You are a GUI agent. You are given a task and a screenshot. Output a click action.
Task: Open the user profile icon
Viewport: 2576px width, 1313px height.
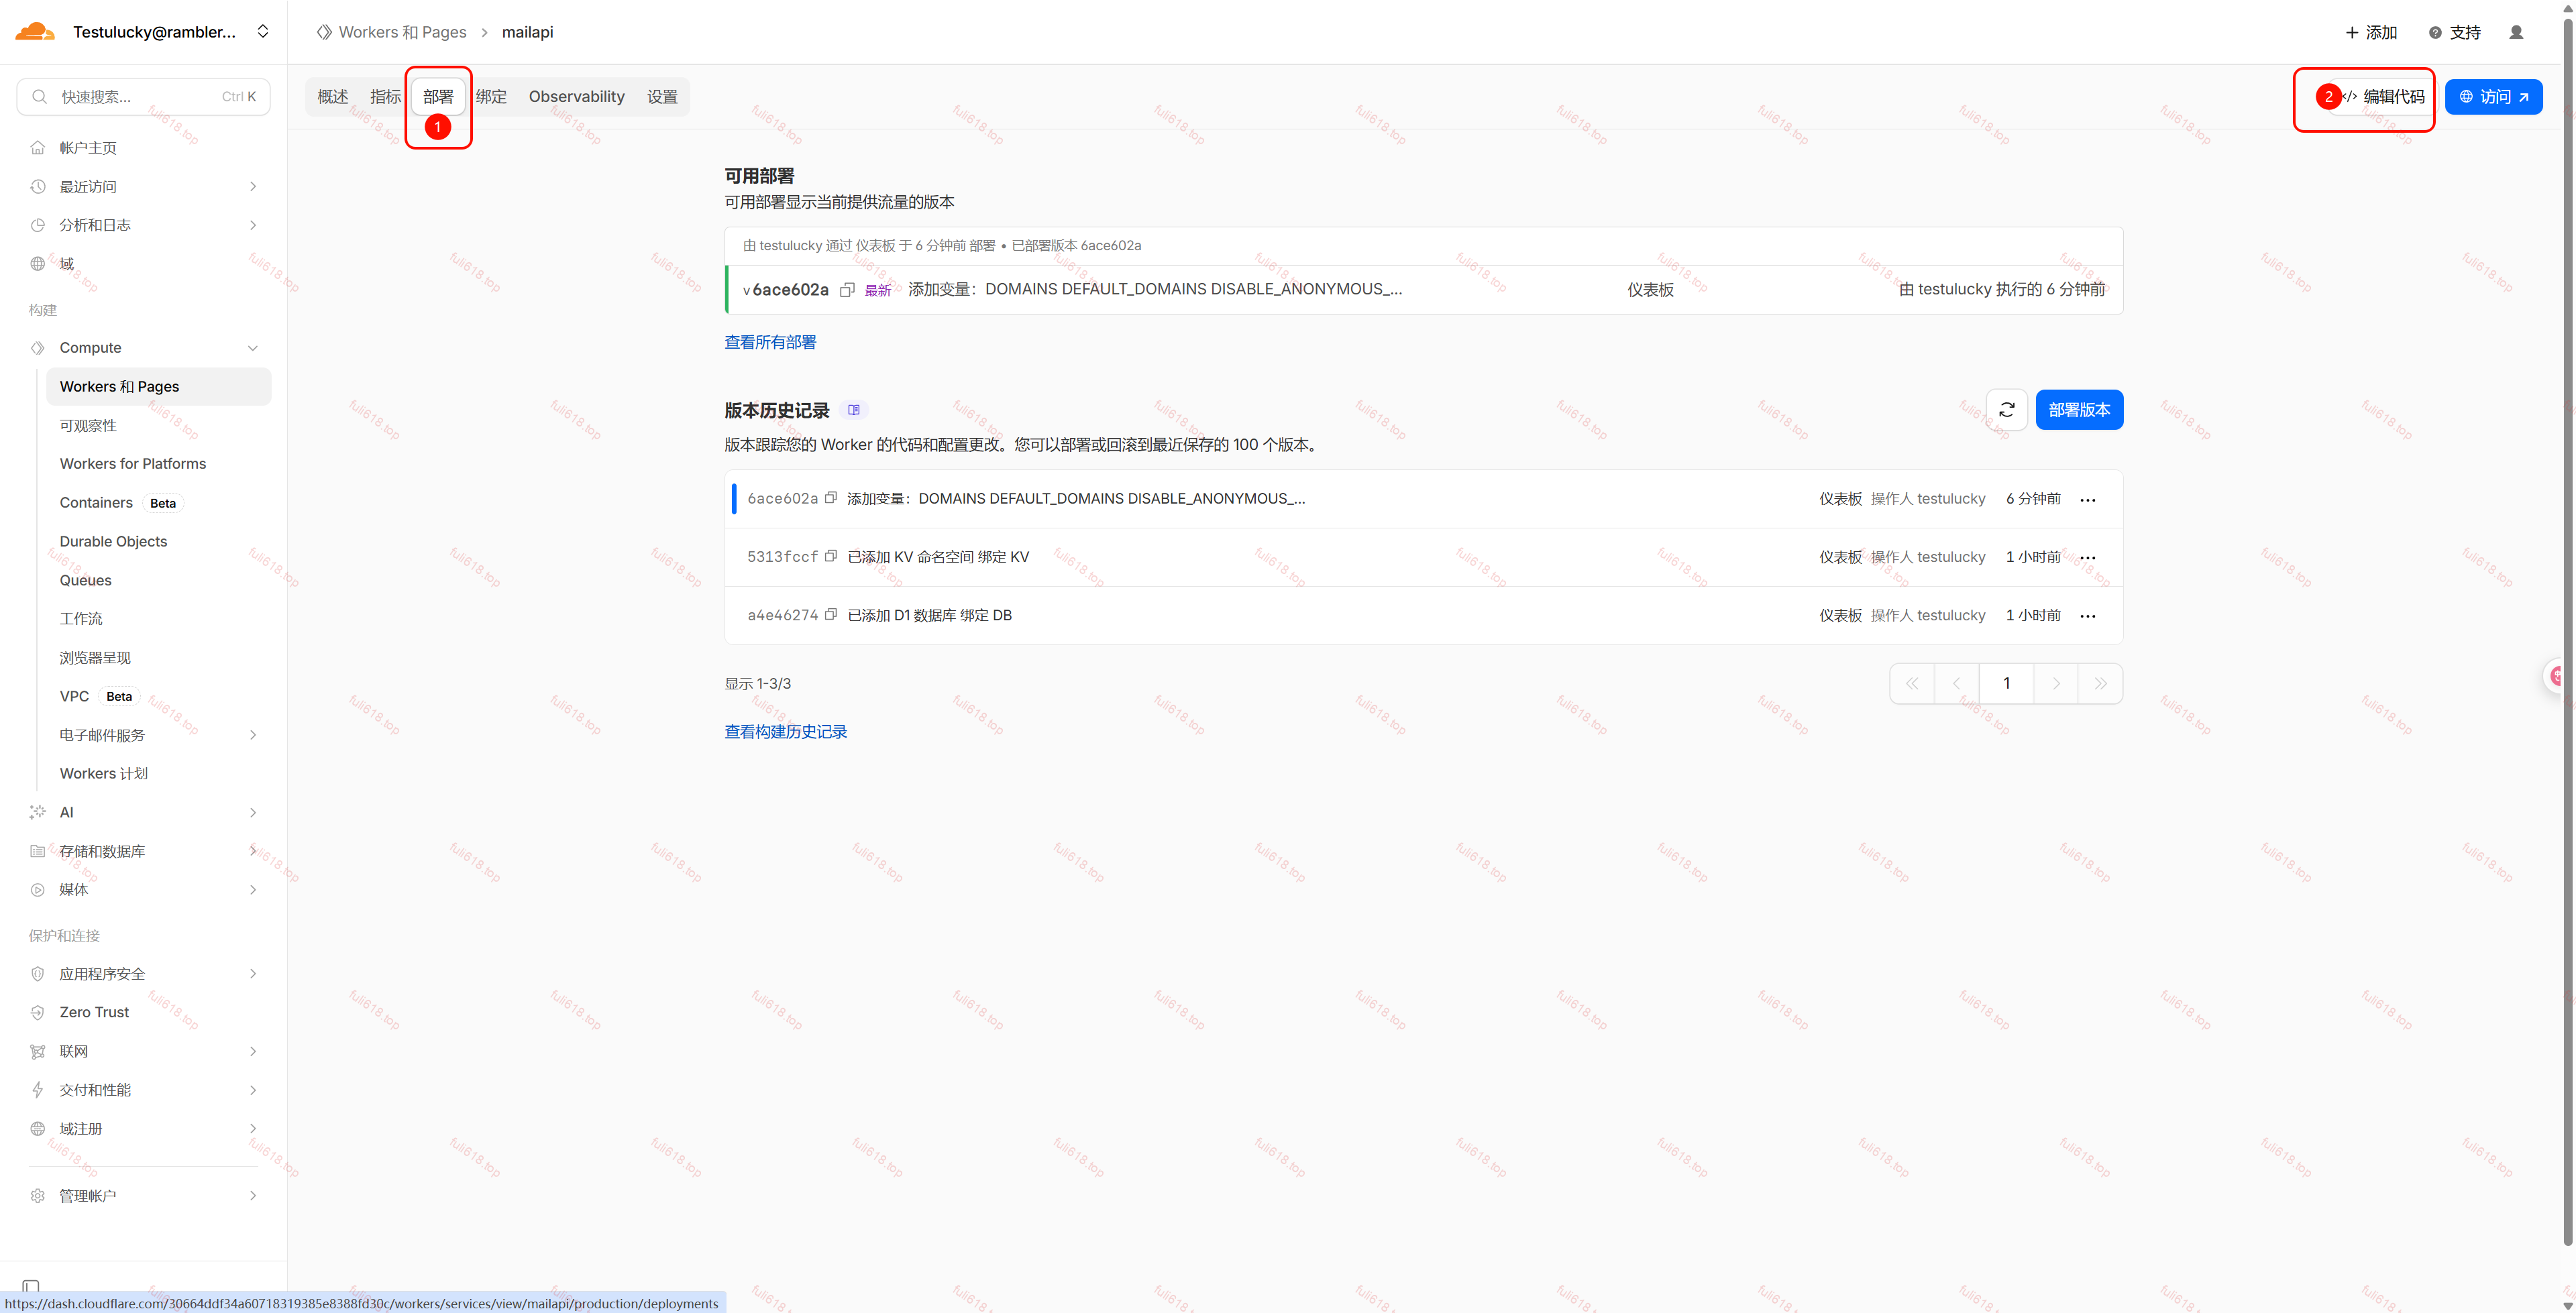[2516, 32]
